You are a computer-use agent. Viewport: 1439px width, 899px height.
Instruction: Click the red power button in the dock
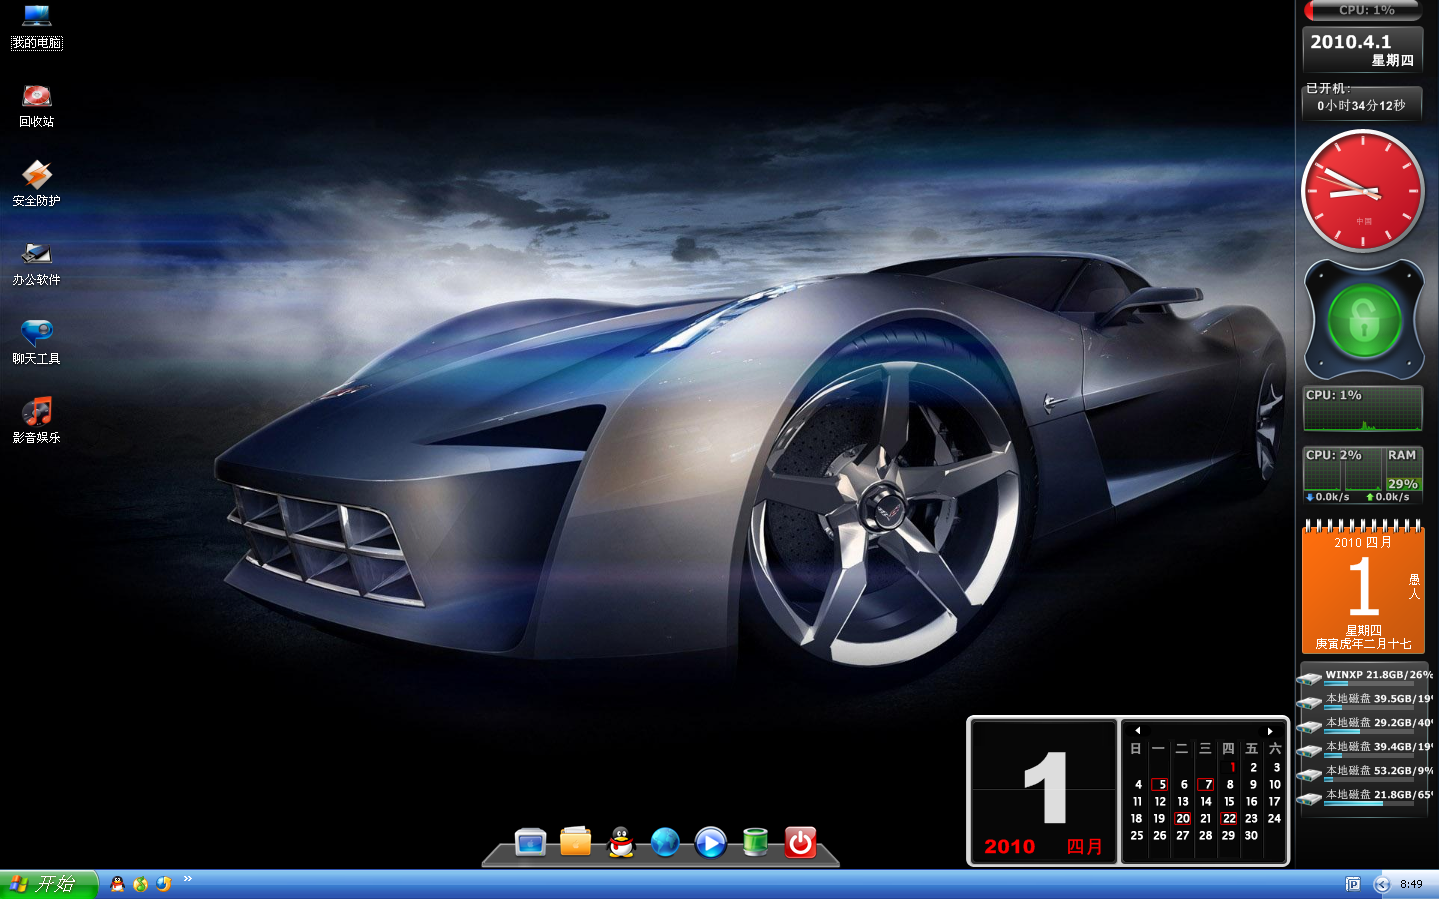point(801,843)
